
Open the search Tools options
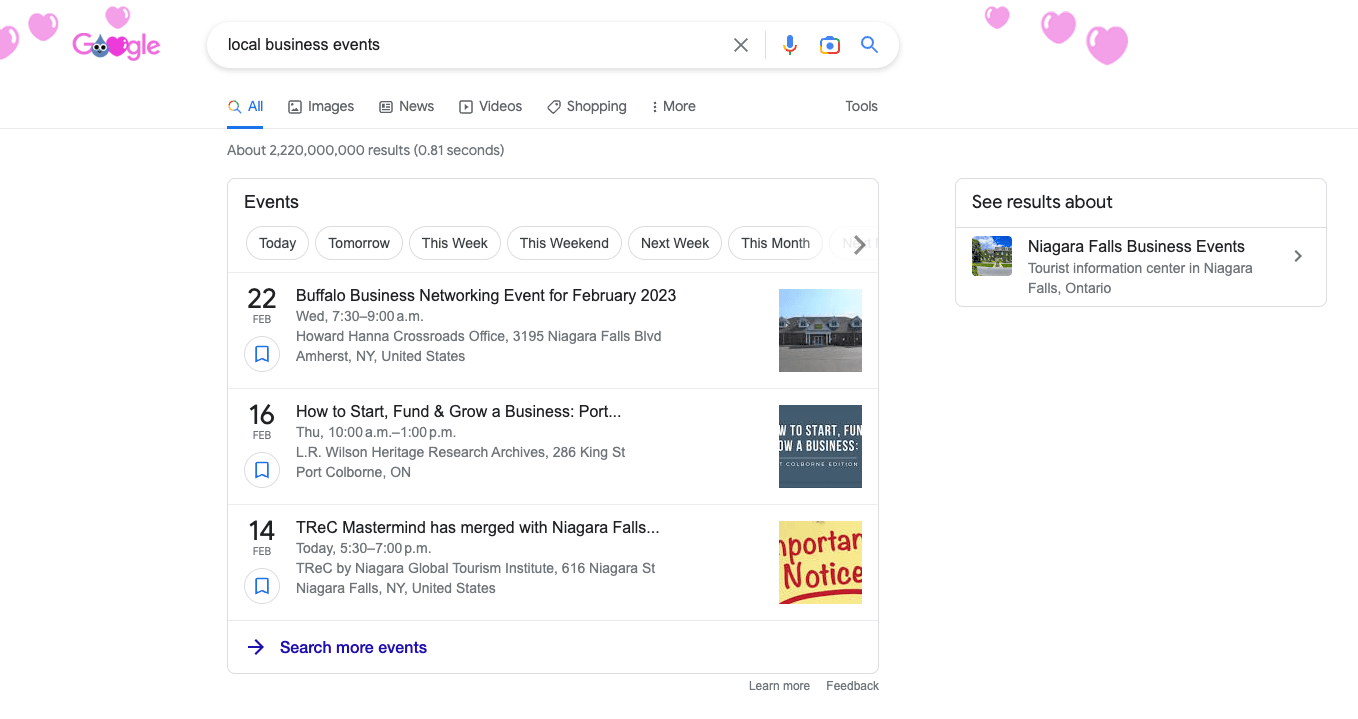861,107
